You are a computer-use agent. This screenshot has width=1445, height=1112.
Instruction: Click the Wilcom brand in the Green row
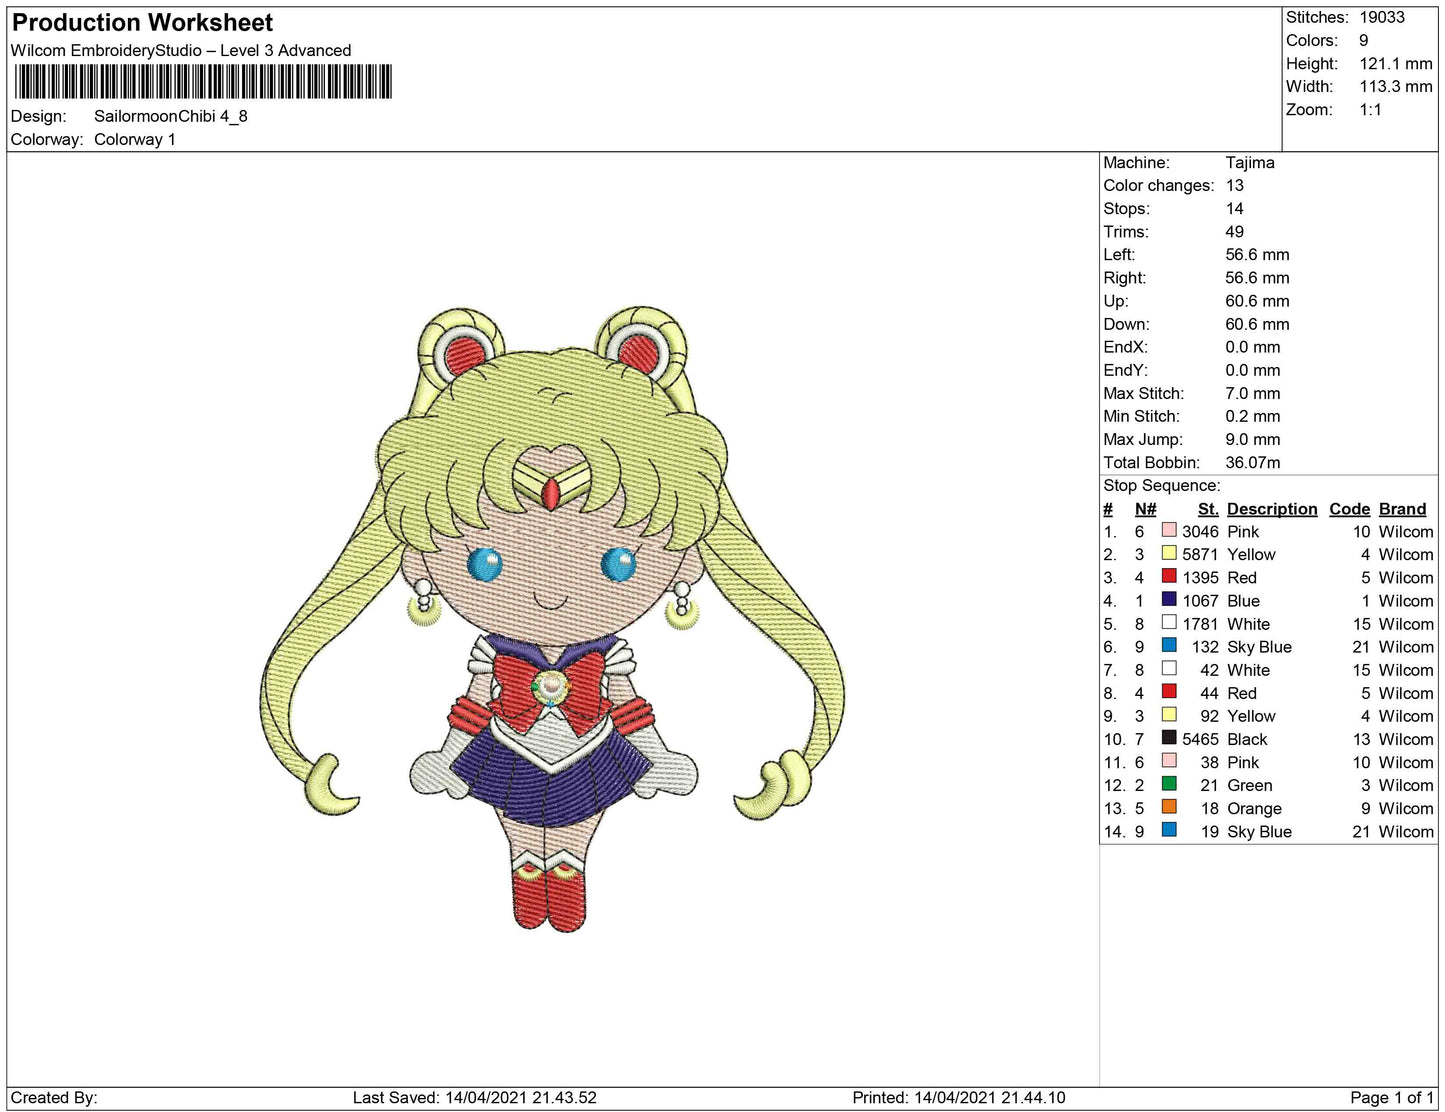[x=1406, y=785]
